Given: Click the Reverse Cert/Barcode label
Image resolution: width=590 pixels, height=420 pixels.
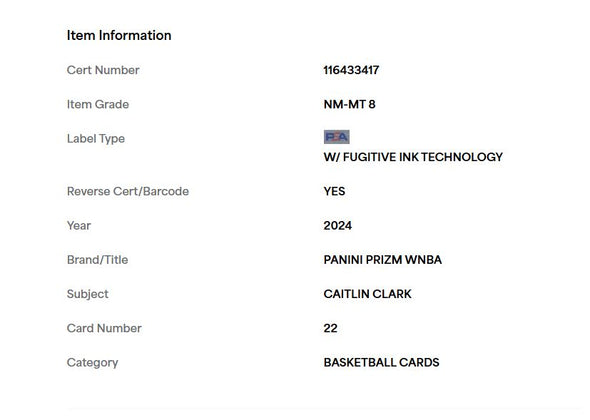Looking at the screenshot, I should pyautogui.click(x=128, y=191).
